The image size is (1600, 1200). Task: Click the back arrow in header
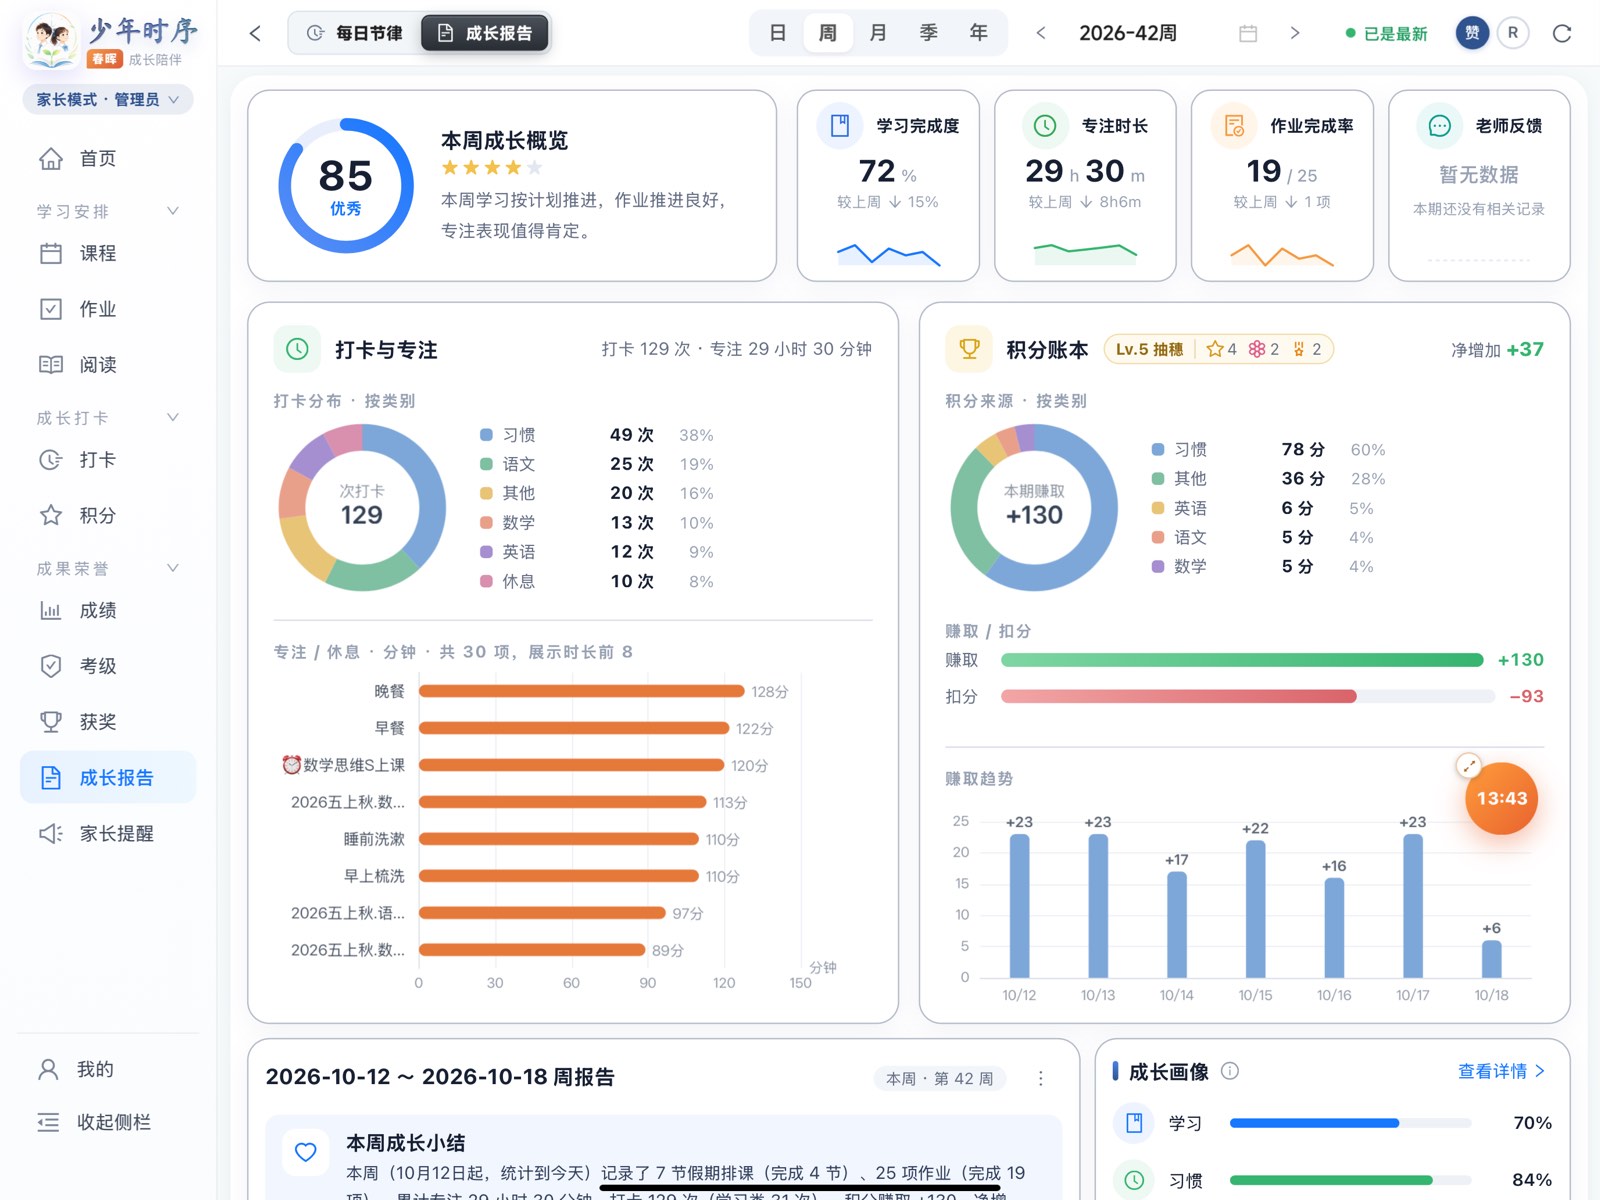click(255, 33)
